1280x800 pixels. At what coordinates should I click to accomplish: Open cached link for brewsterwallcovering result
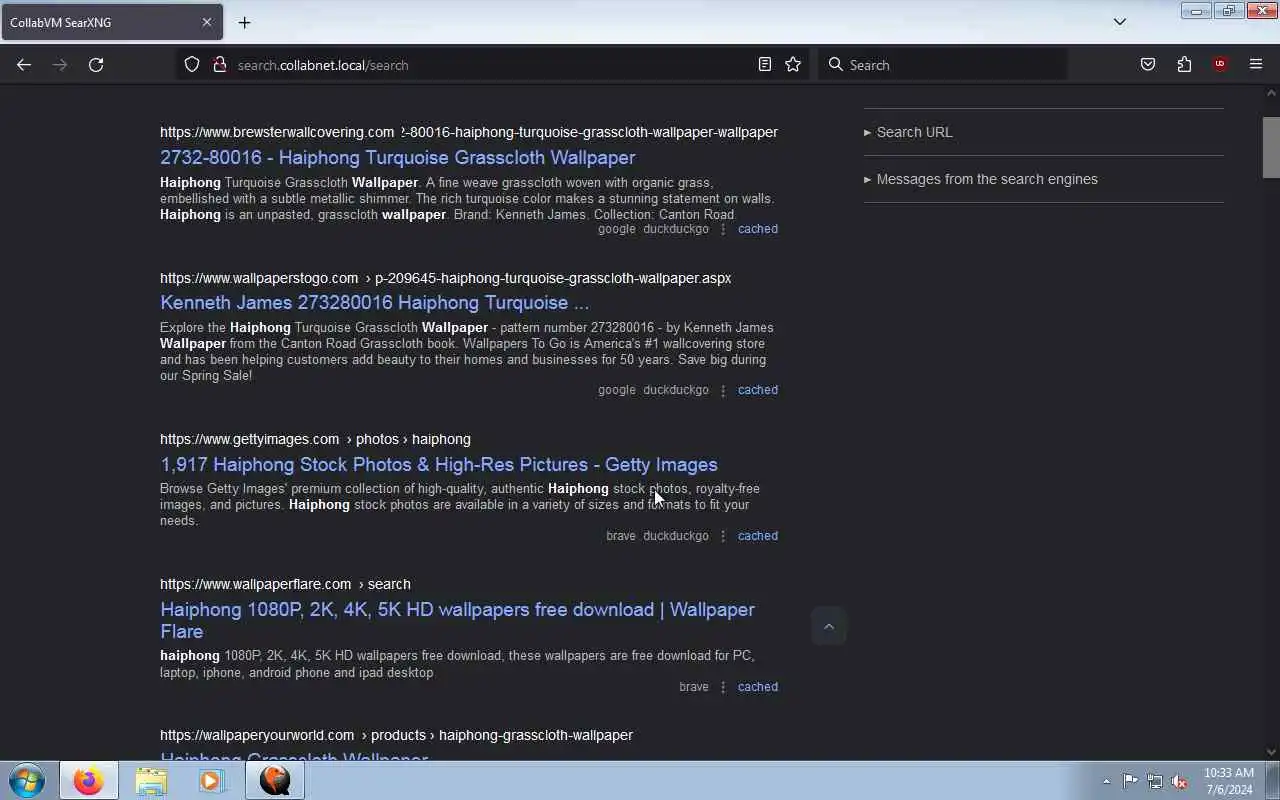click(757, 229)
